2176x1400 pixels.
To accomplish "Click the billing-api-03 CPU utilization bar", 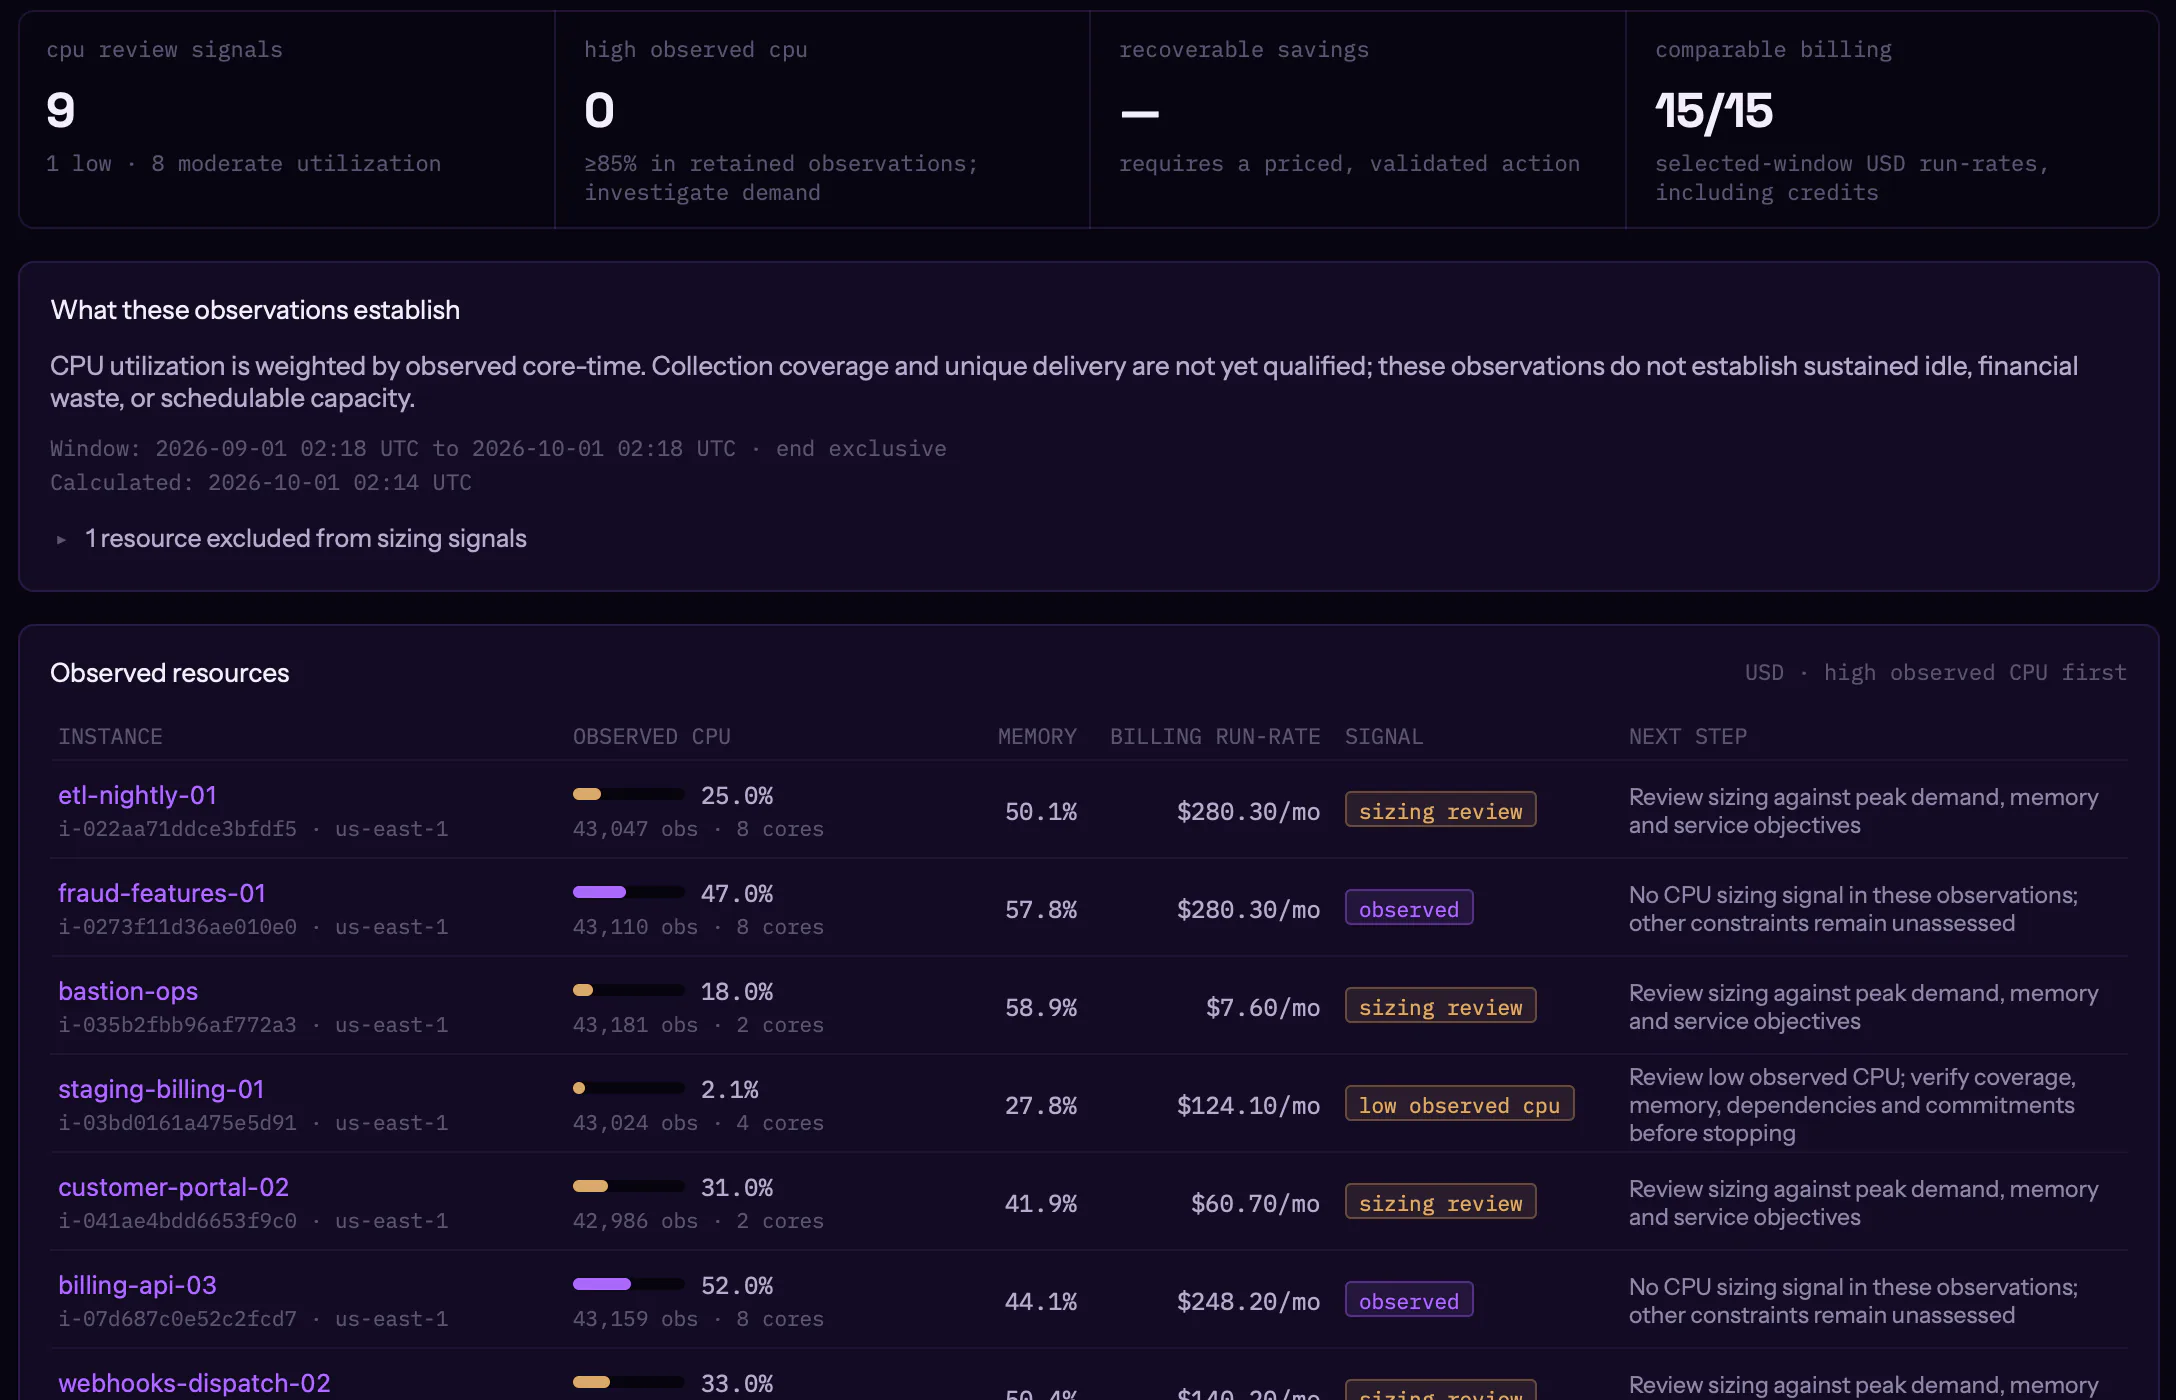I will coord(629,1284).
